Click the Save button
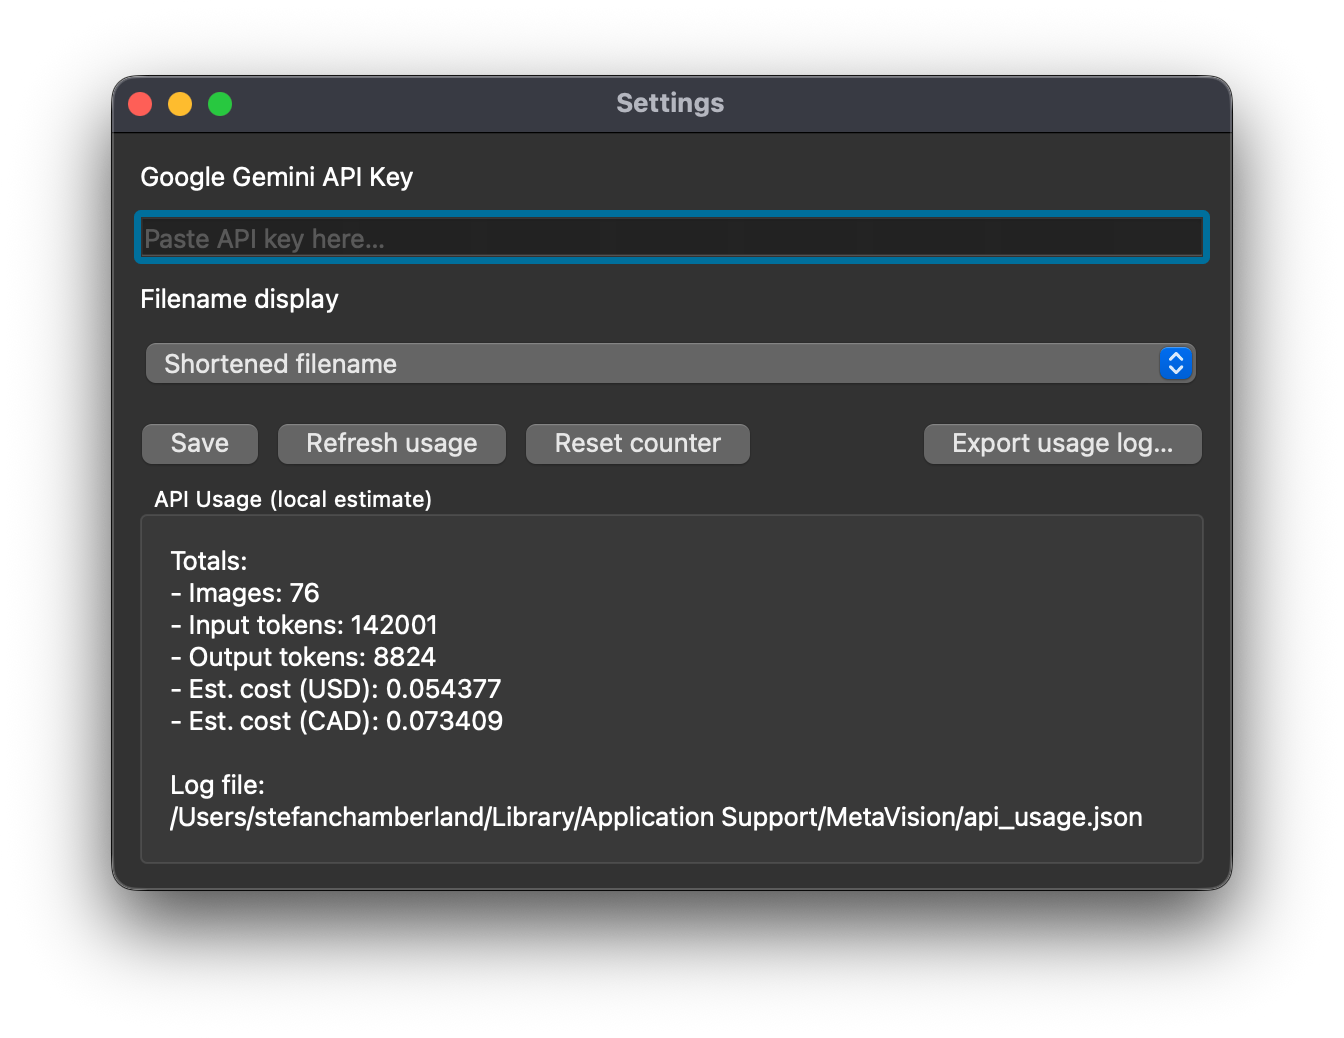 click(200, 443)
